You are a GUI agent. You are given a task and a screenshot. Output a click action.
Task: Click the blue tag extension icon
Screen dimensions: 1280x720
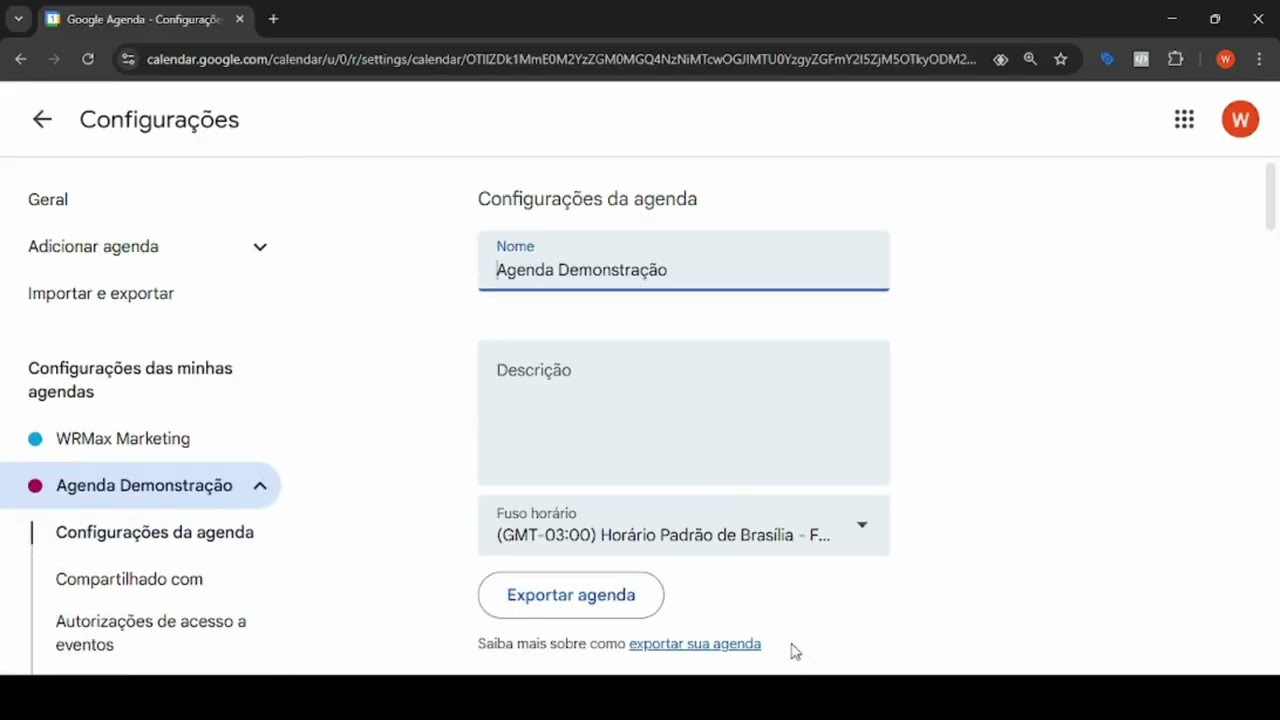[1107, 59]
